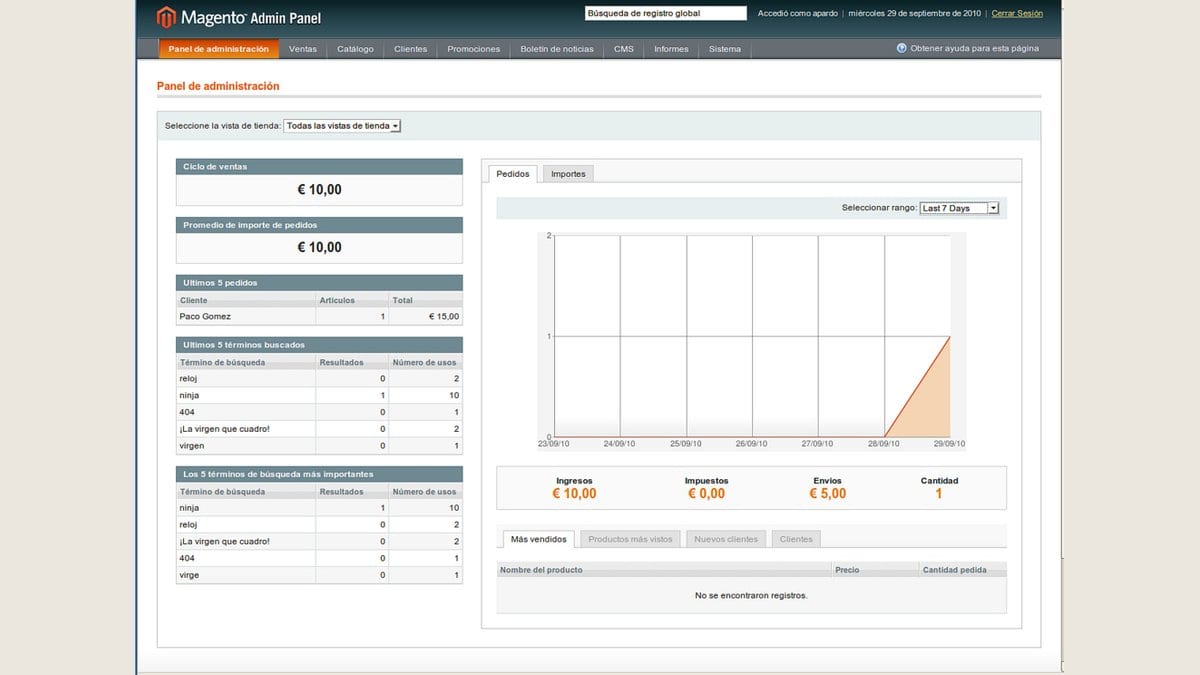Select the Más vendidos tab
1200x675 pixels.
click(538, 539)
